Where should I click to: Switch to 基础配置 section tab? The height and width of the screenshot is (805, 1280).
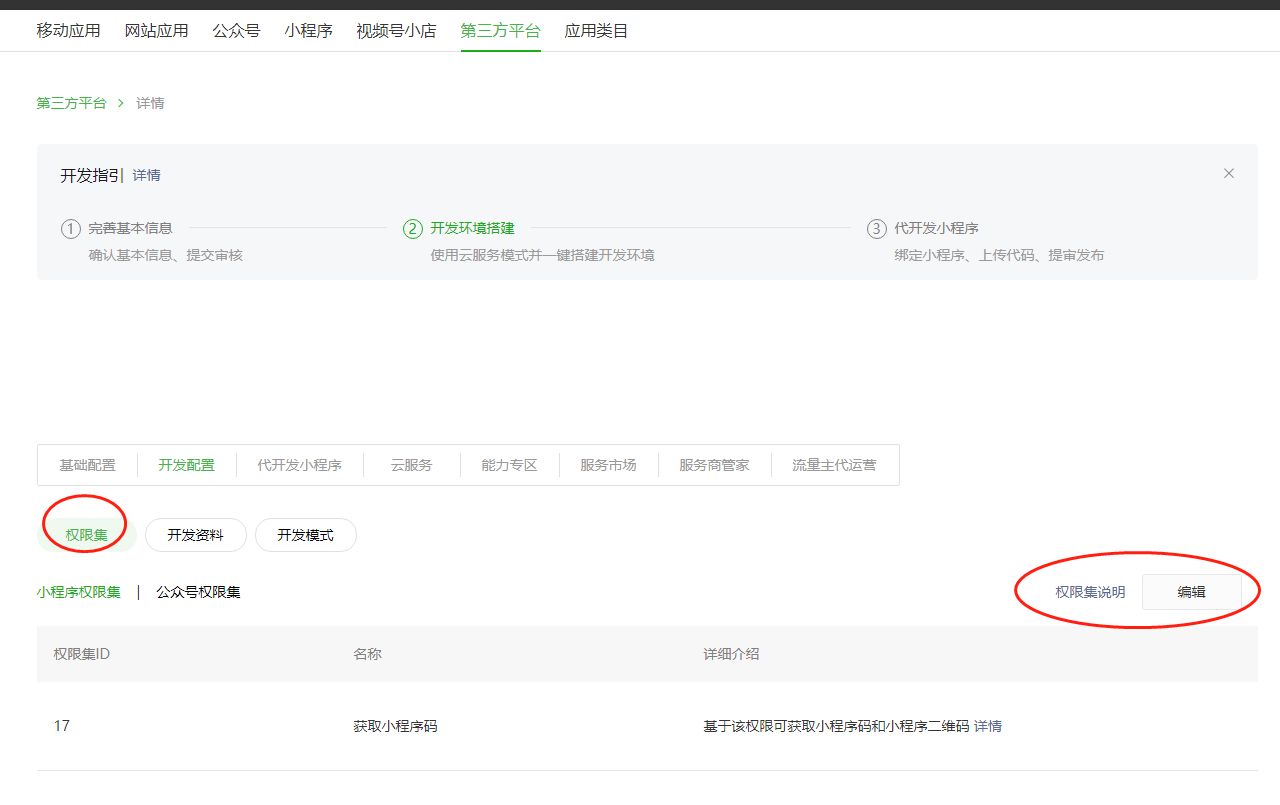pyautogui.click(x=87, y=465)
